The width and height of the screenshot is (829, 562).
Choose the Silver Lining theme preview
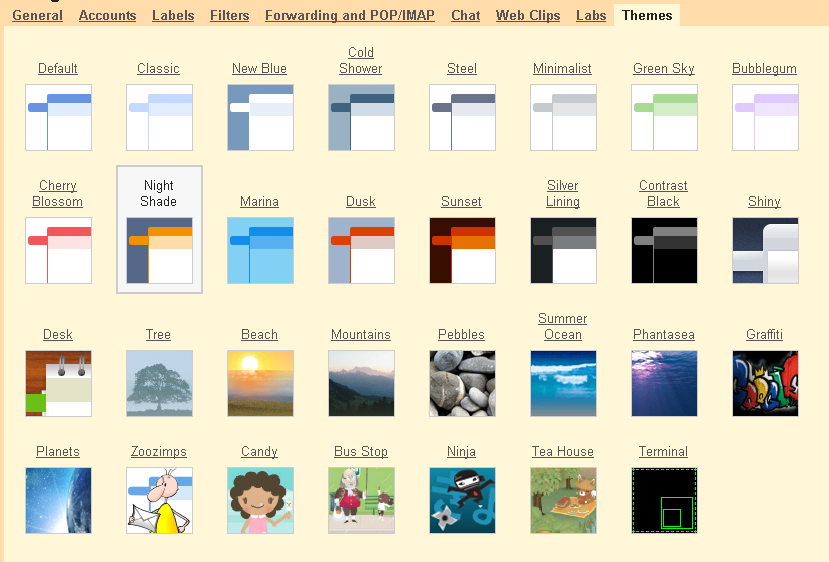pos(564,251)
